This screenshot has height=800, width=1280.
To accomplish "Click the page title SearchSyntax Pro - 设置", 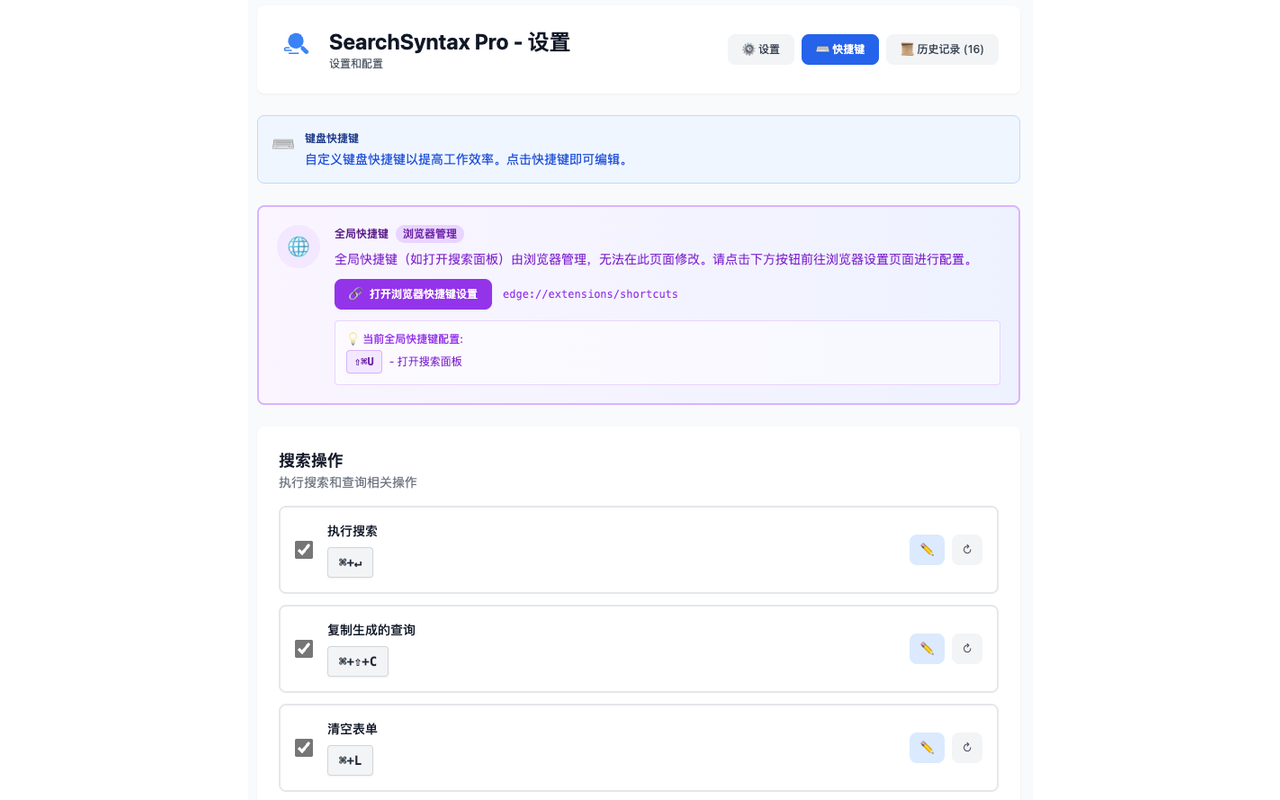I will tap(449, 42).
